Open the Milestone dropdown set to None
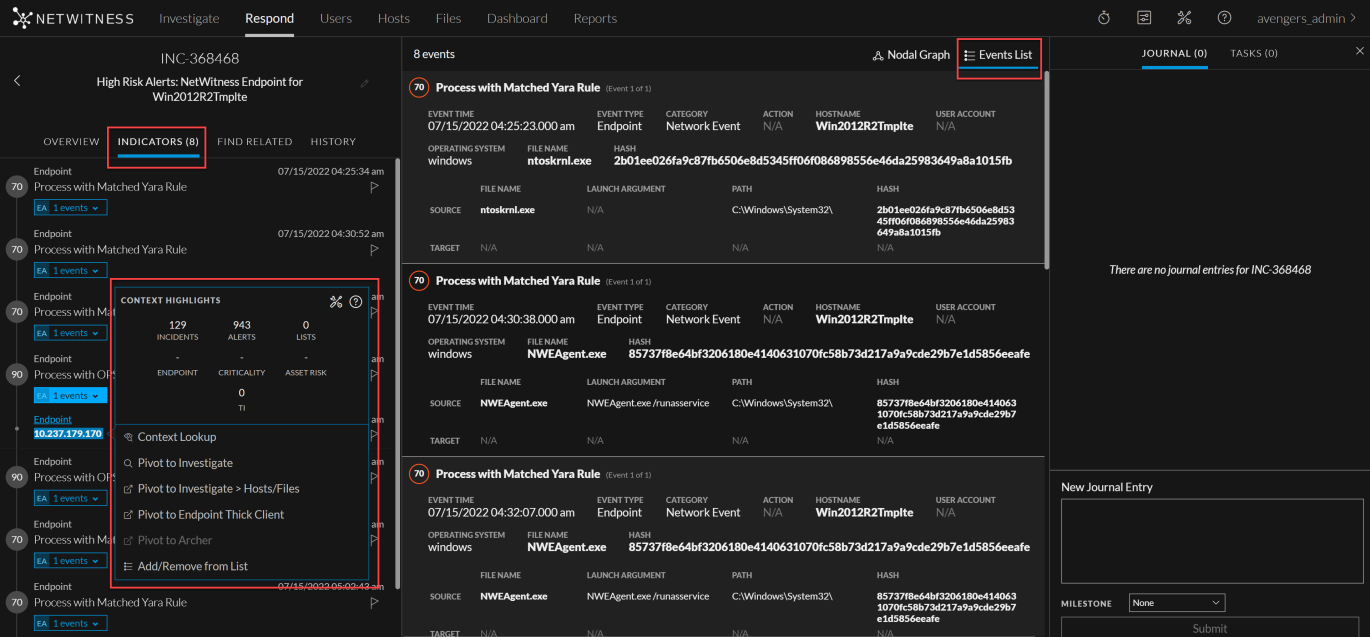The height and width of the screenshot is (637, 1370). click(1176, 603)
